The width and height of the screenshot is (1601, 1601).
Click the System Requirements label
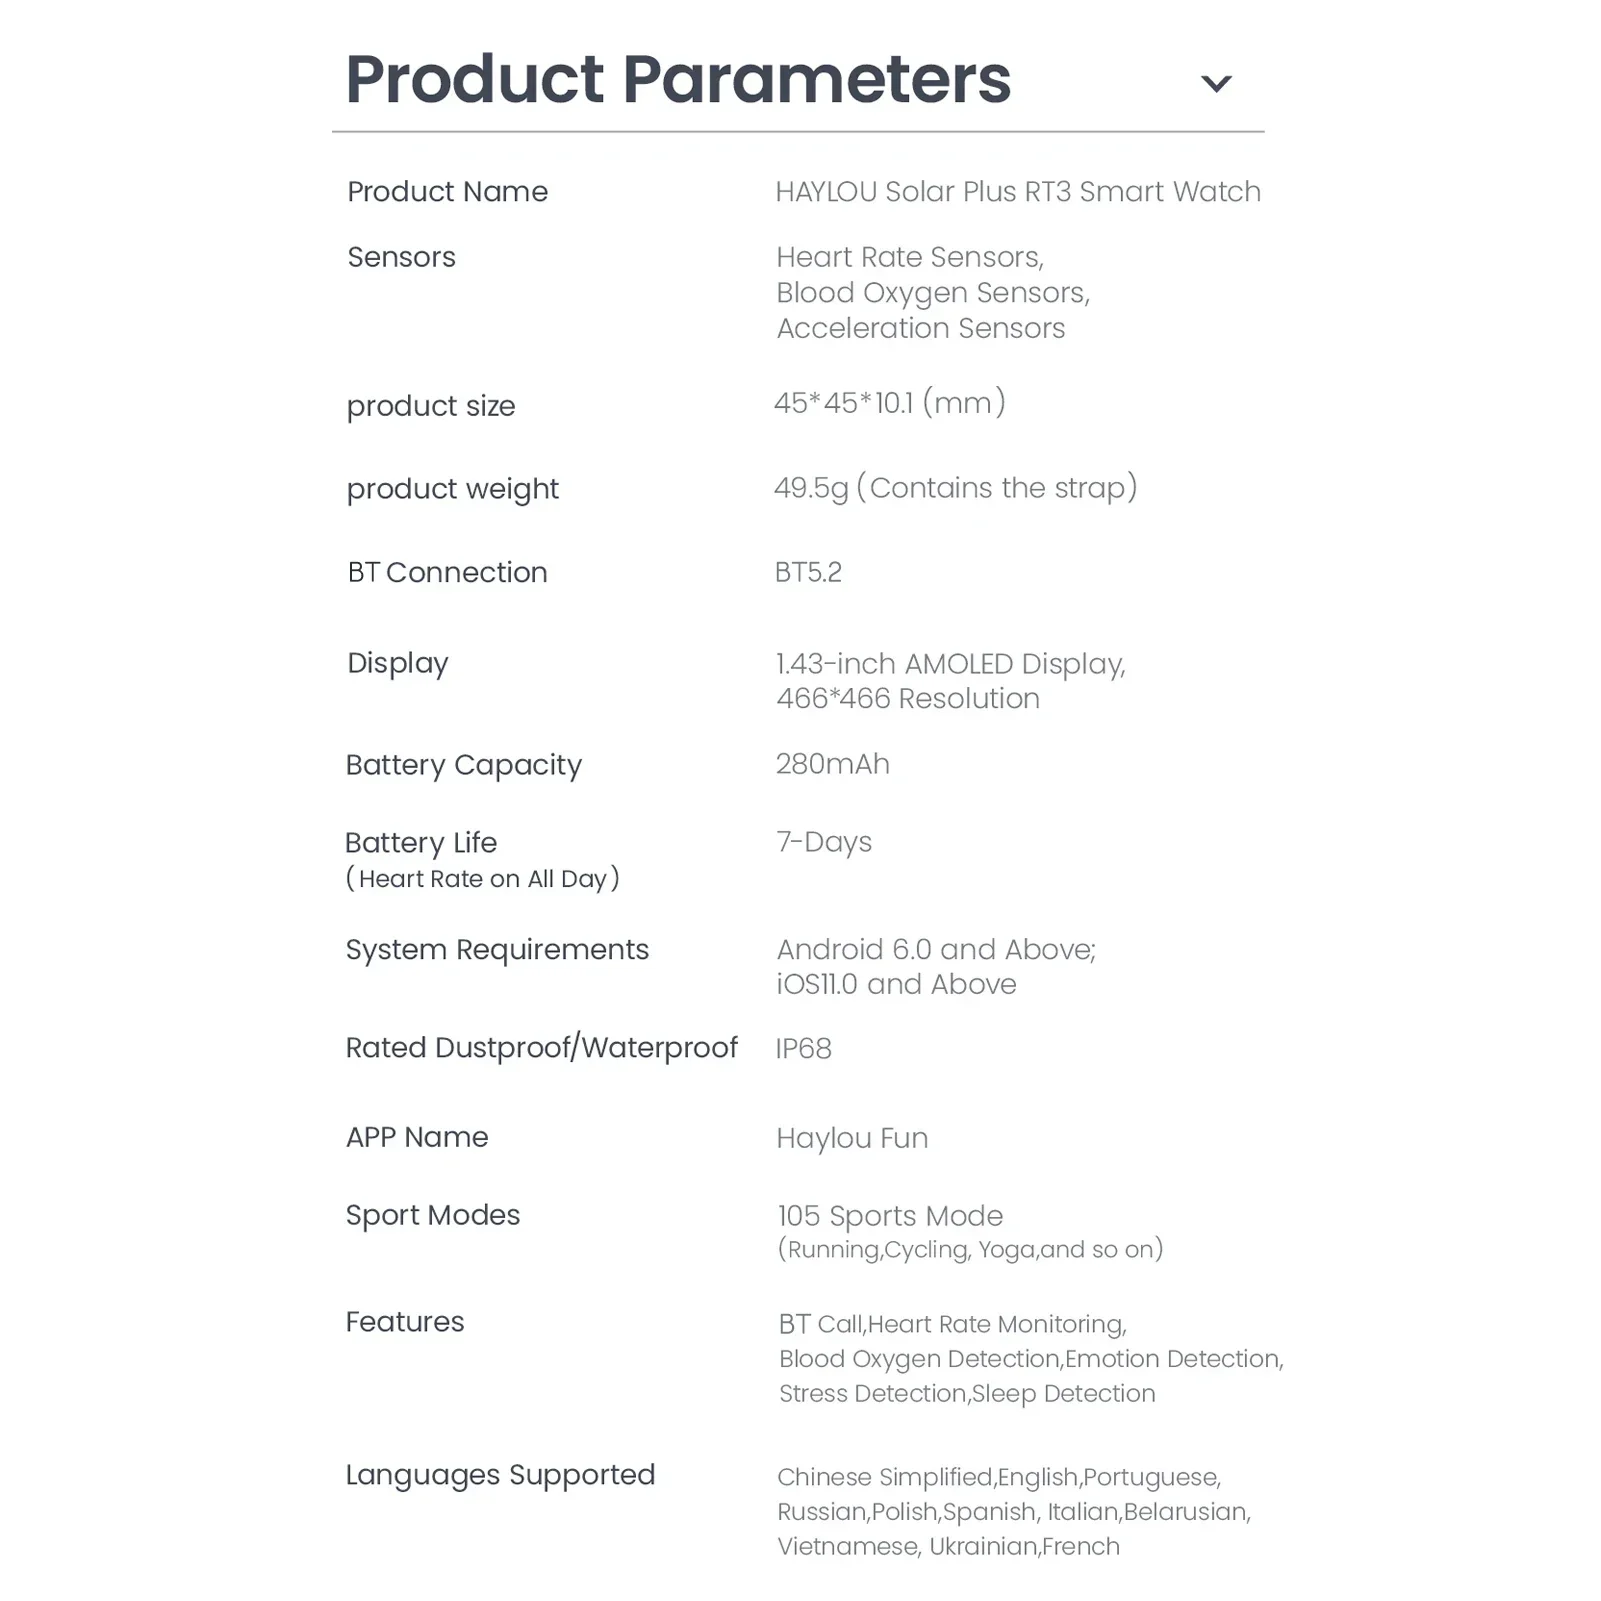[497, 949]
